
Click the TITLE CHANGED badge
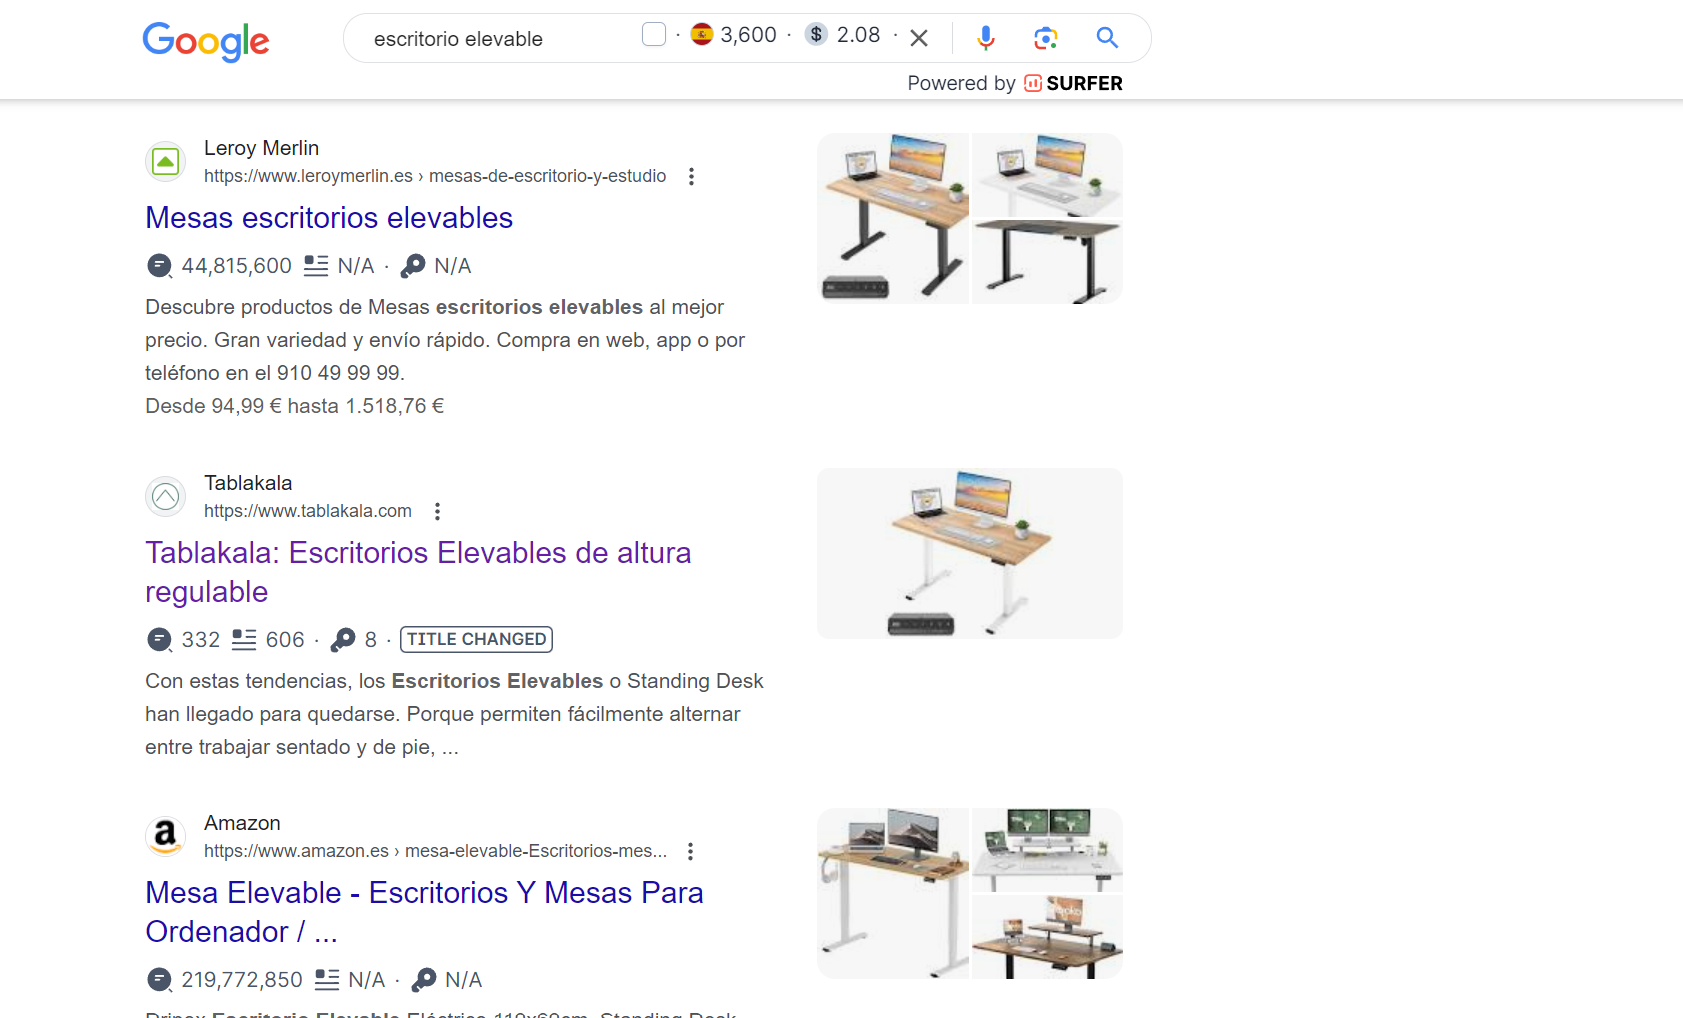pos(476,639)
